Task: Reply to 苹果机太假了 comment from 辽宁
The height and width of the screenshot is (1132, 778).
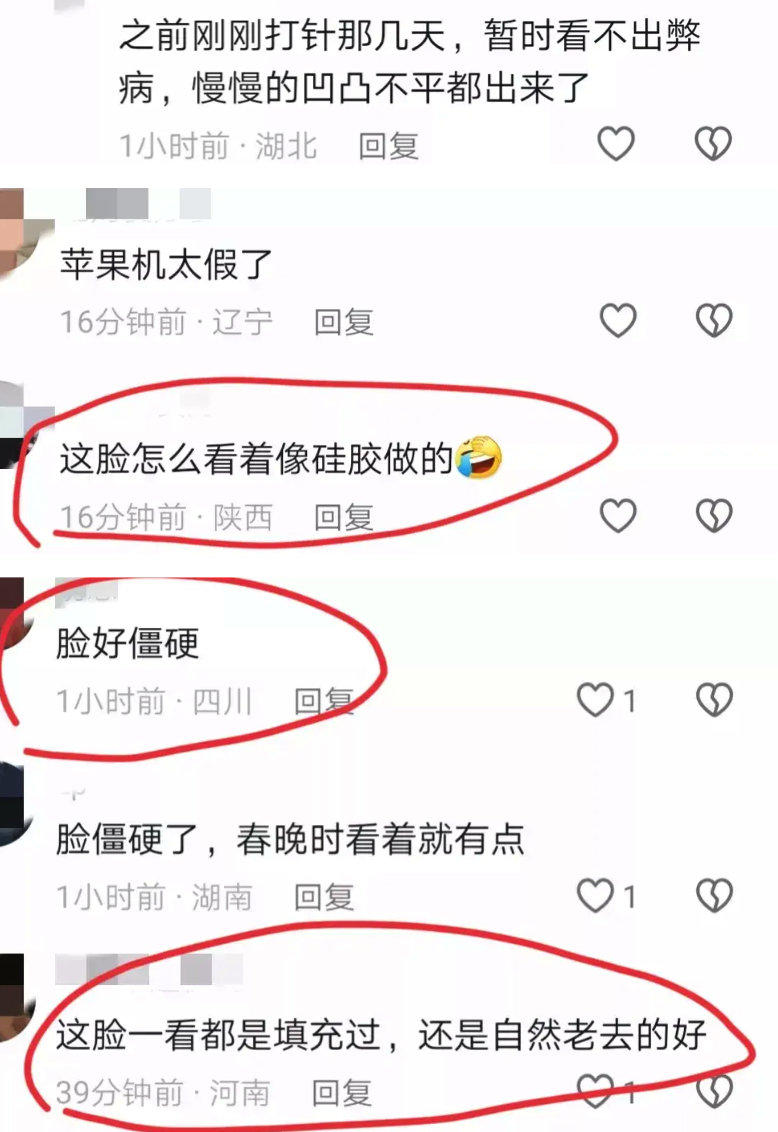Action: 344,322
